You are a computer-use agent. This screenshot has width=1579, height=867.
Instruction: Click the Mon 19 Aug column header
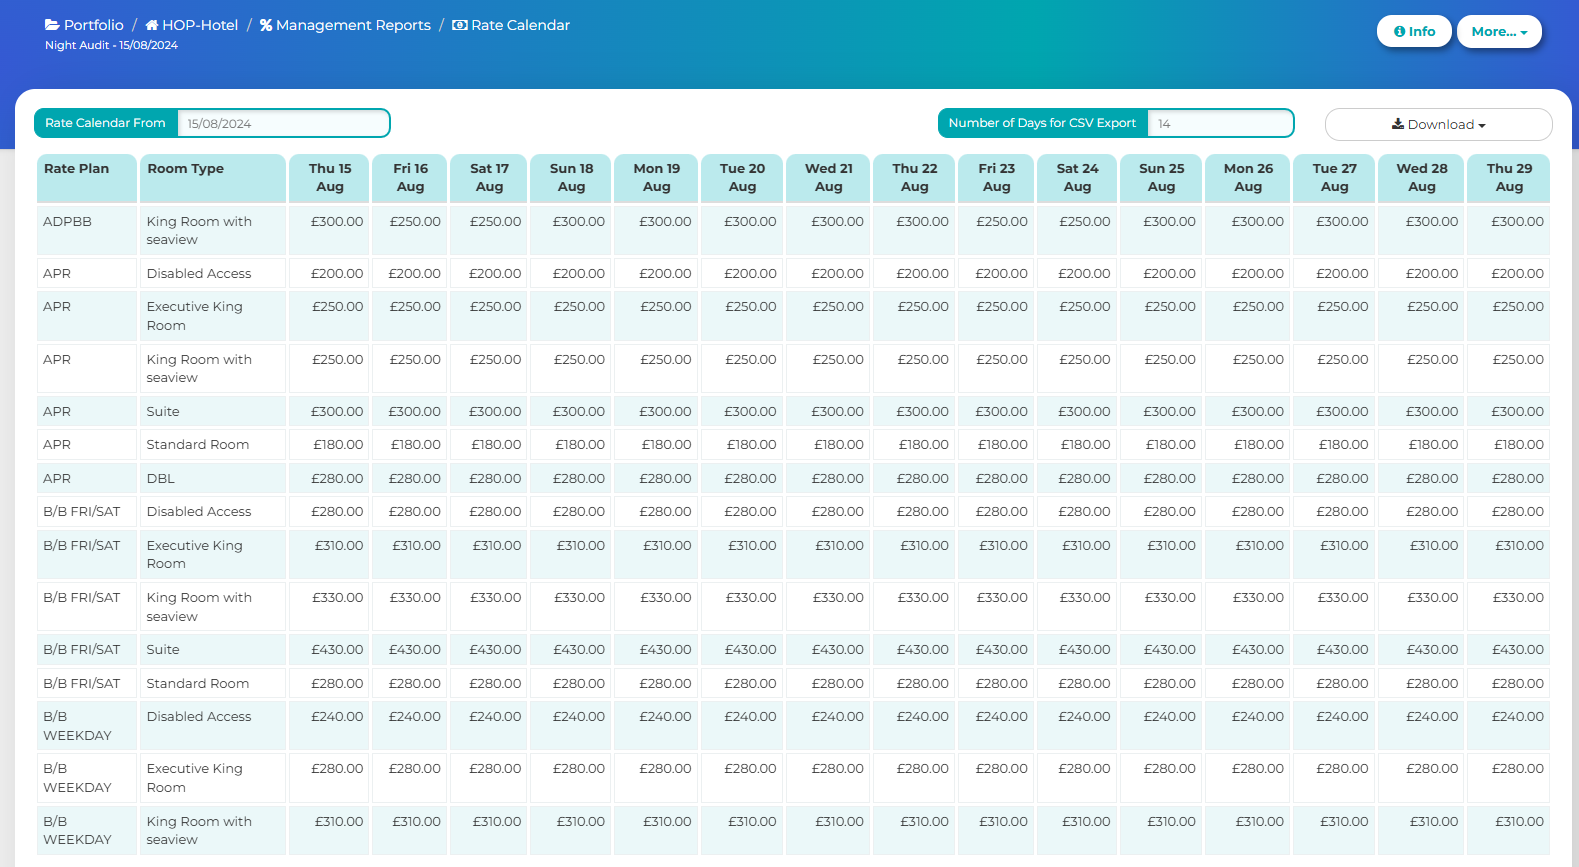pos(656,178)
